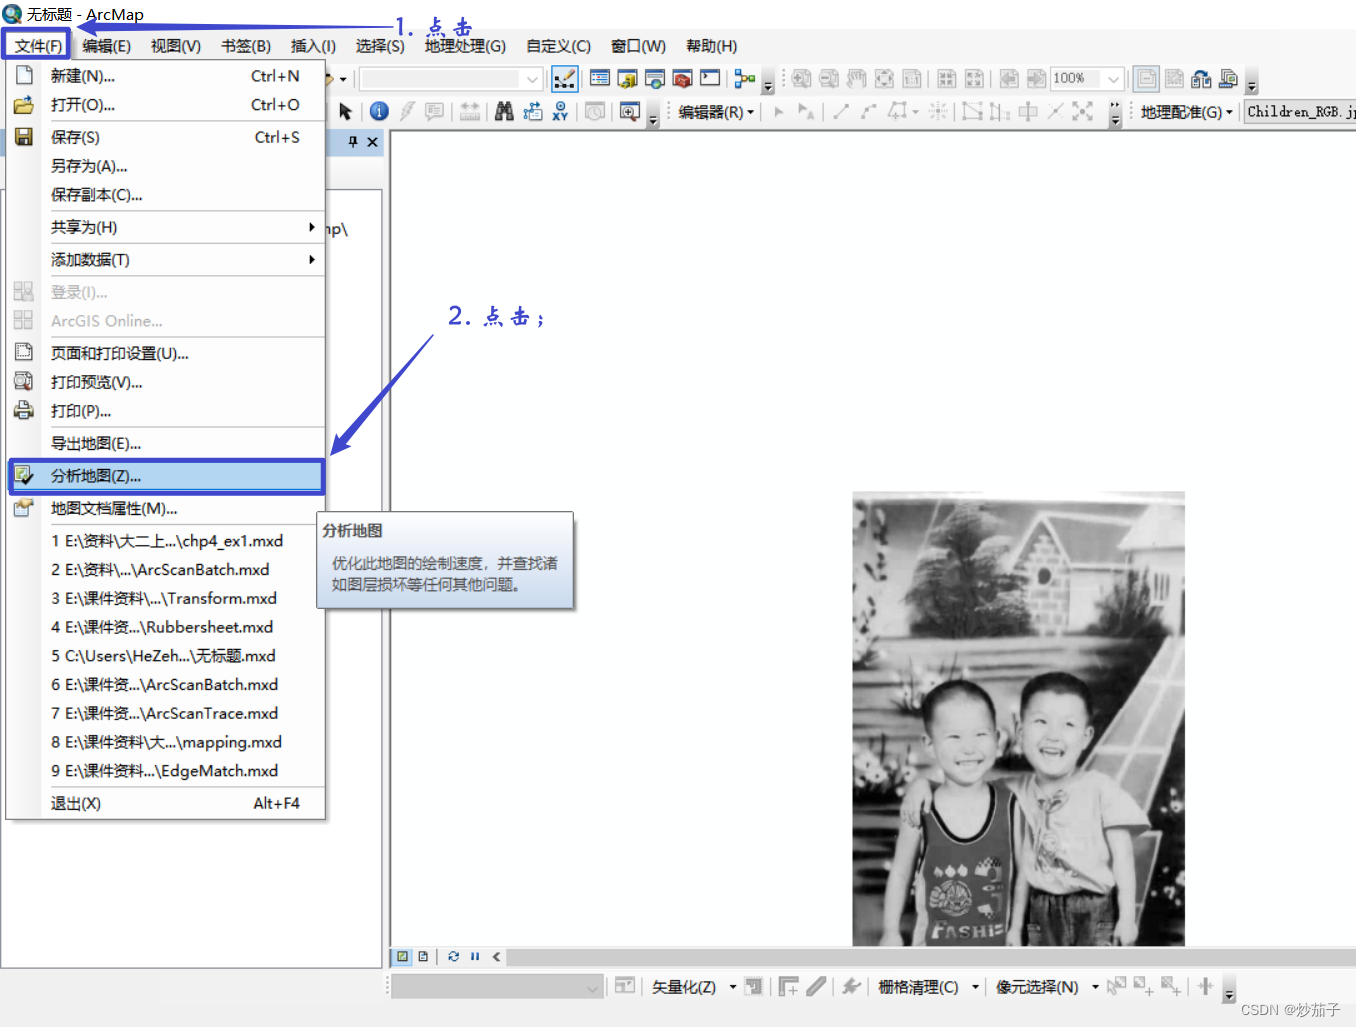Click the Identify tool icon
The width and height of the screenshot is (1356, 1027).
click(x=379, y=112)
